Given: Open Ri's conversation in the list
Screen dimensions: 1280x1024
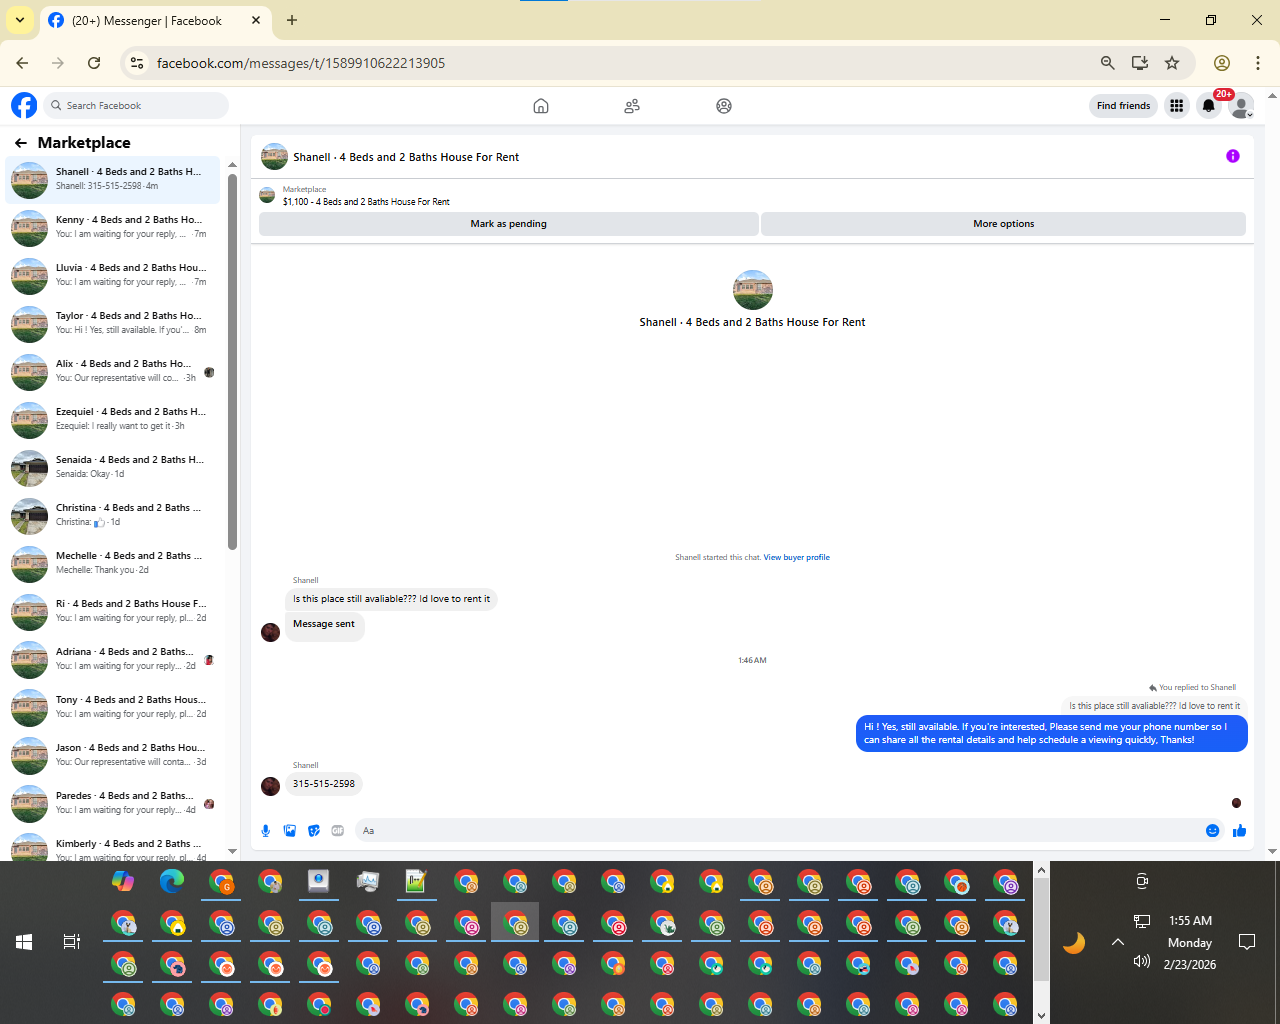Looking at the screenshot, I should [112, 611].
